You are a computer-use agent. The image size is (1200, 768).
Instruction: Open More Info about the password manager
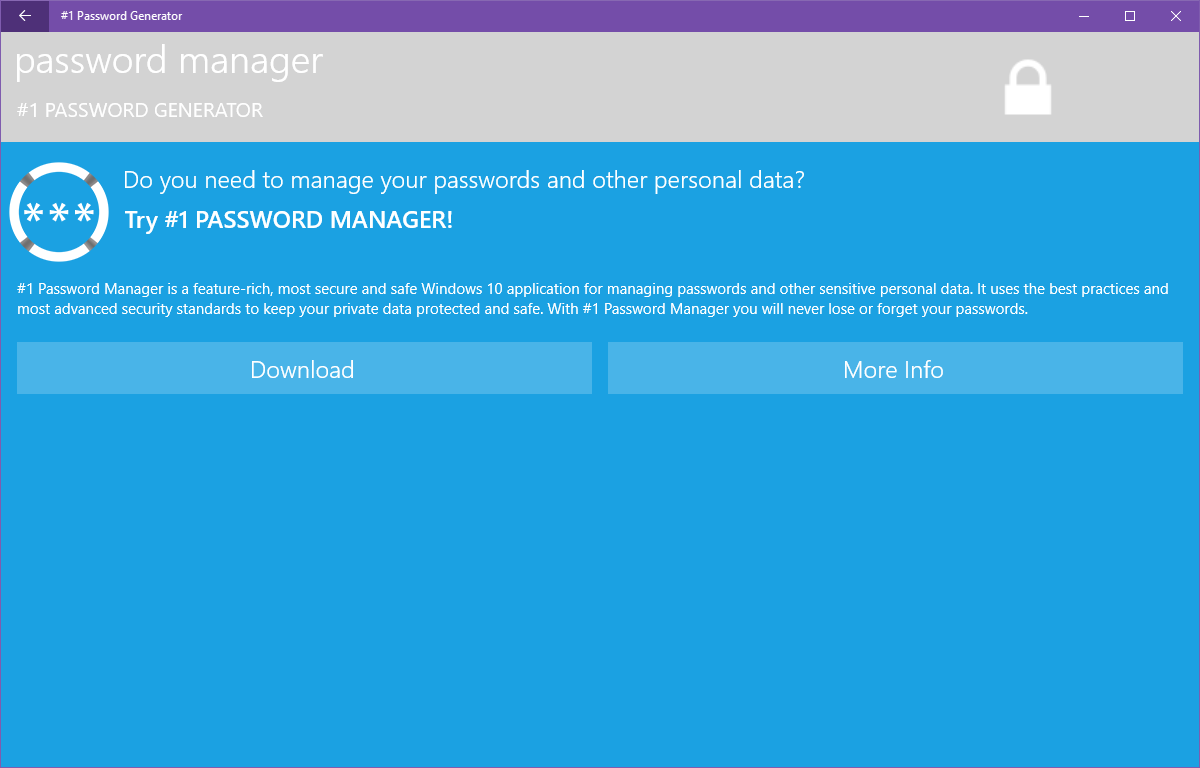click(x=894, y=369)
